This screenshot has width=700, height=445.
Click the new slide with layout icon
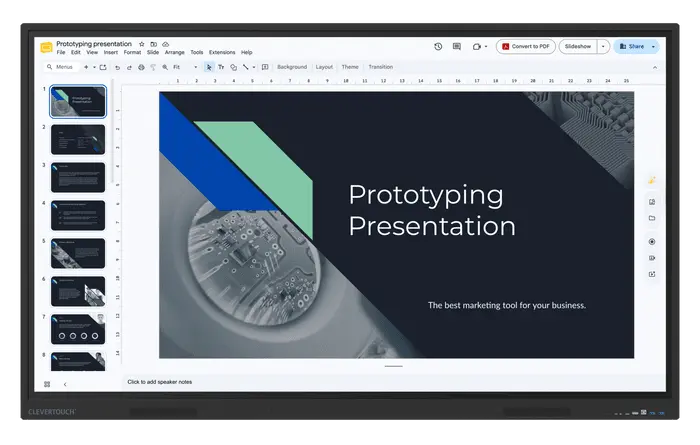point(103,67)
